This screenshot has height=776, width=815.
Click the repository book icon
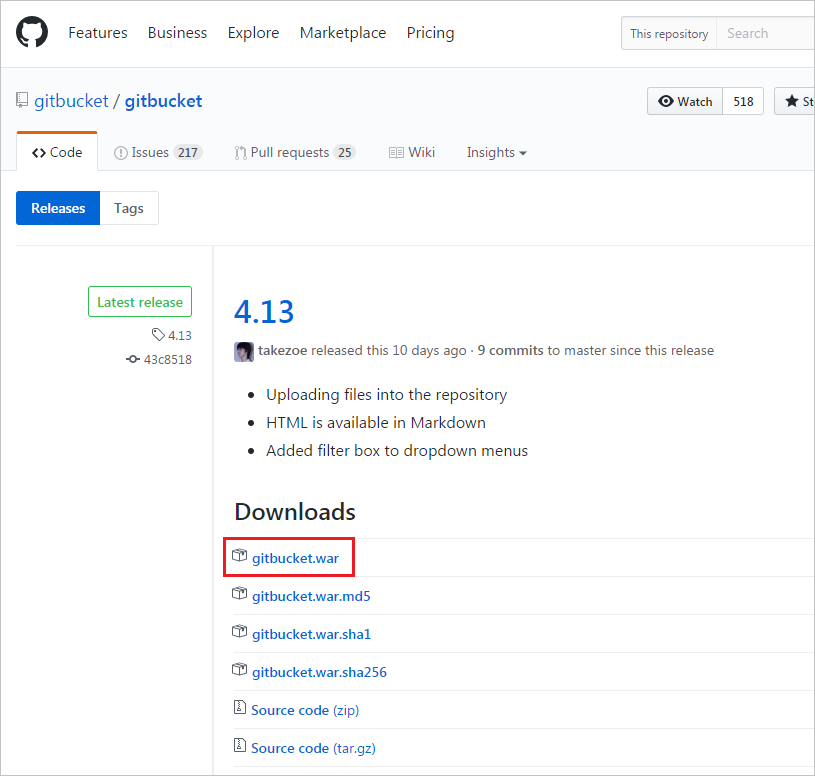[22, 100]
